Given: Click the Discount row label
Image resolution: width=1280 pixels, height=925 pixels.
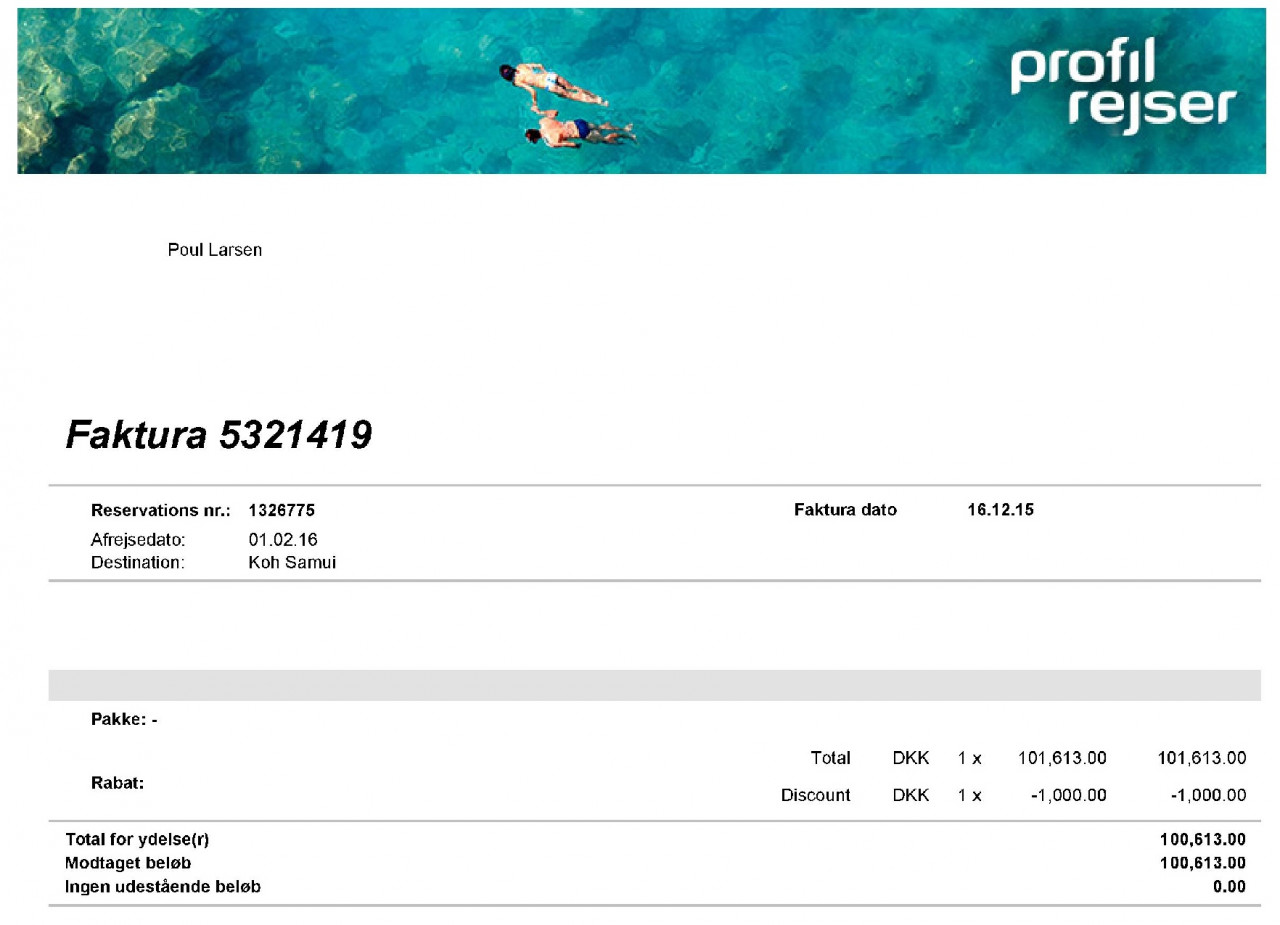Looking at the screenshot, I should pyautogui.click(x=816, y=796).
